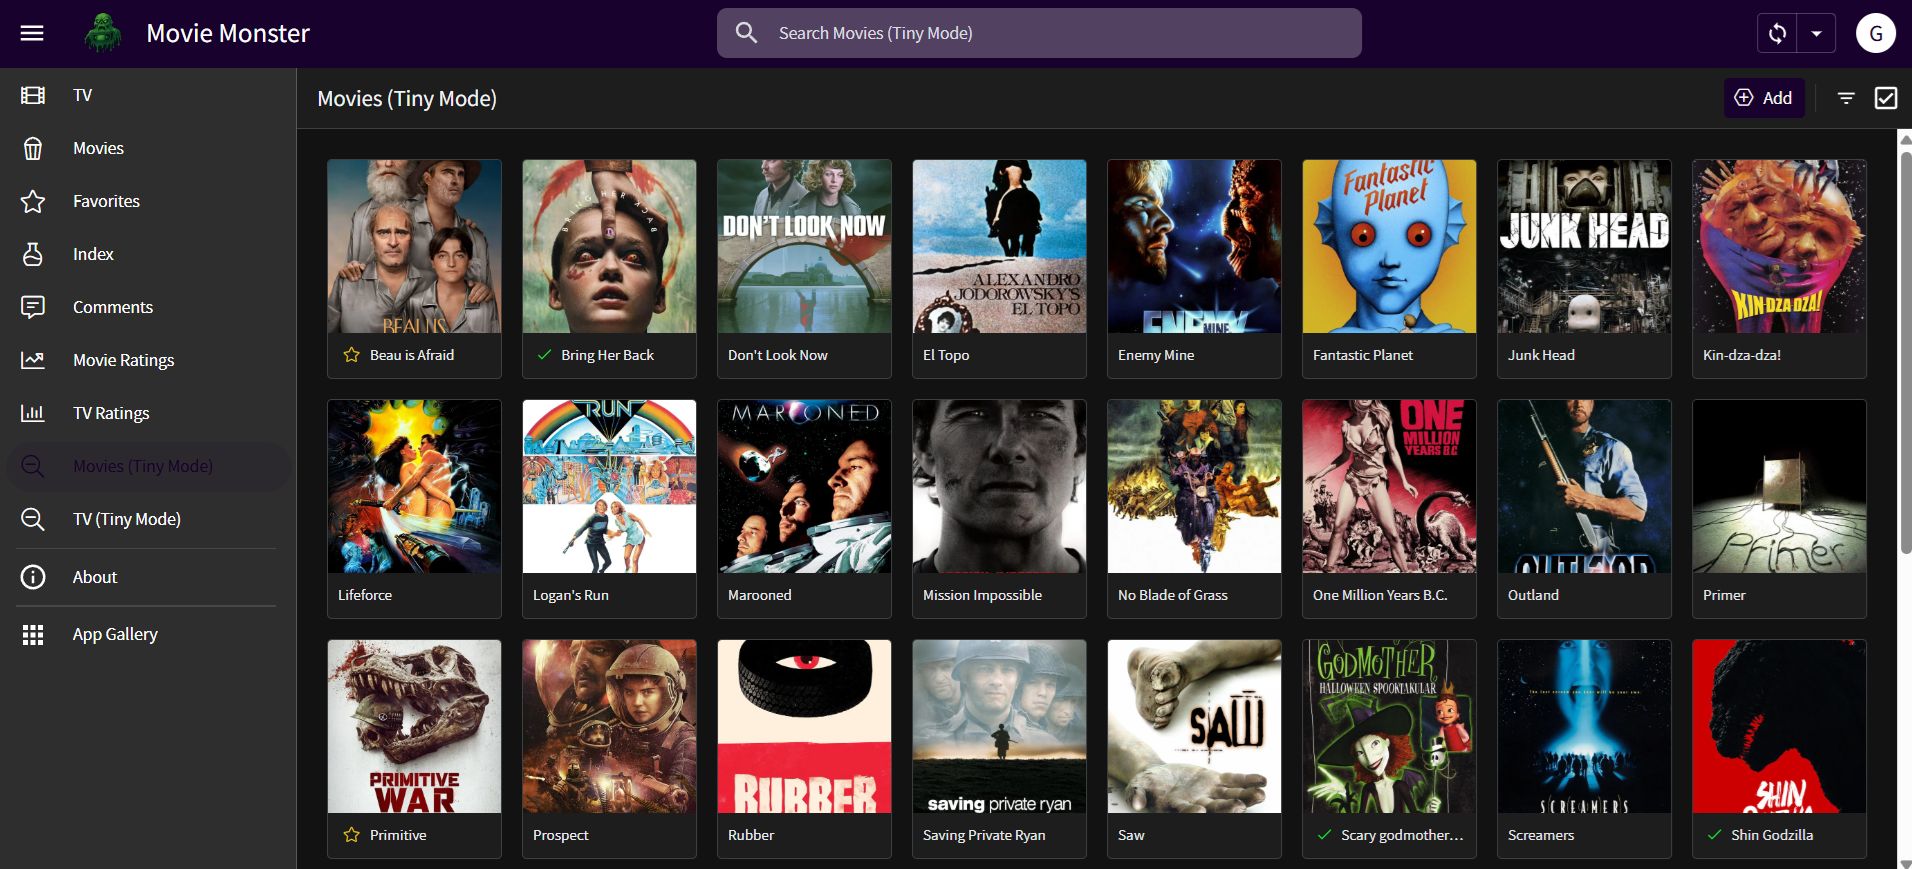Click the Beau is Afraid poster
Image resolution: width=1912 pixels, height=869 pixels.
point(414,247)
